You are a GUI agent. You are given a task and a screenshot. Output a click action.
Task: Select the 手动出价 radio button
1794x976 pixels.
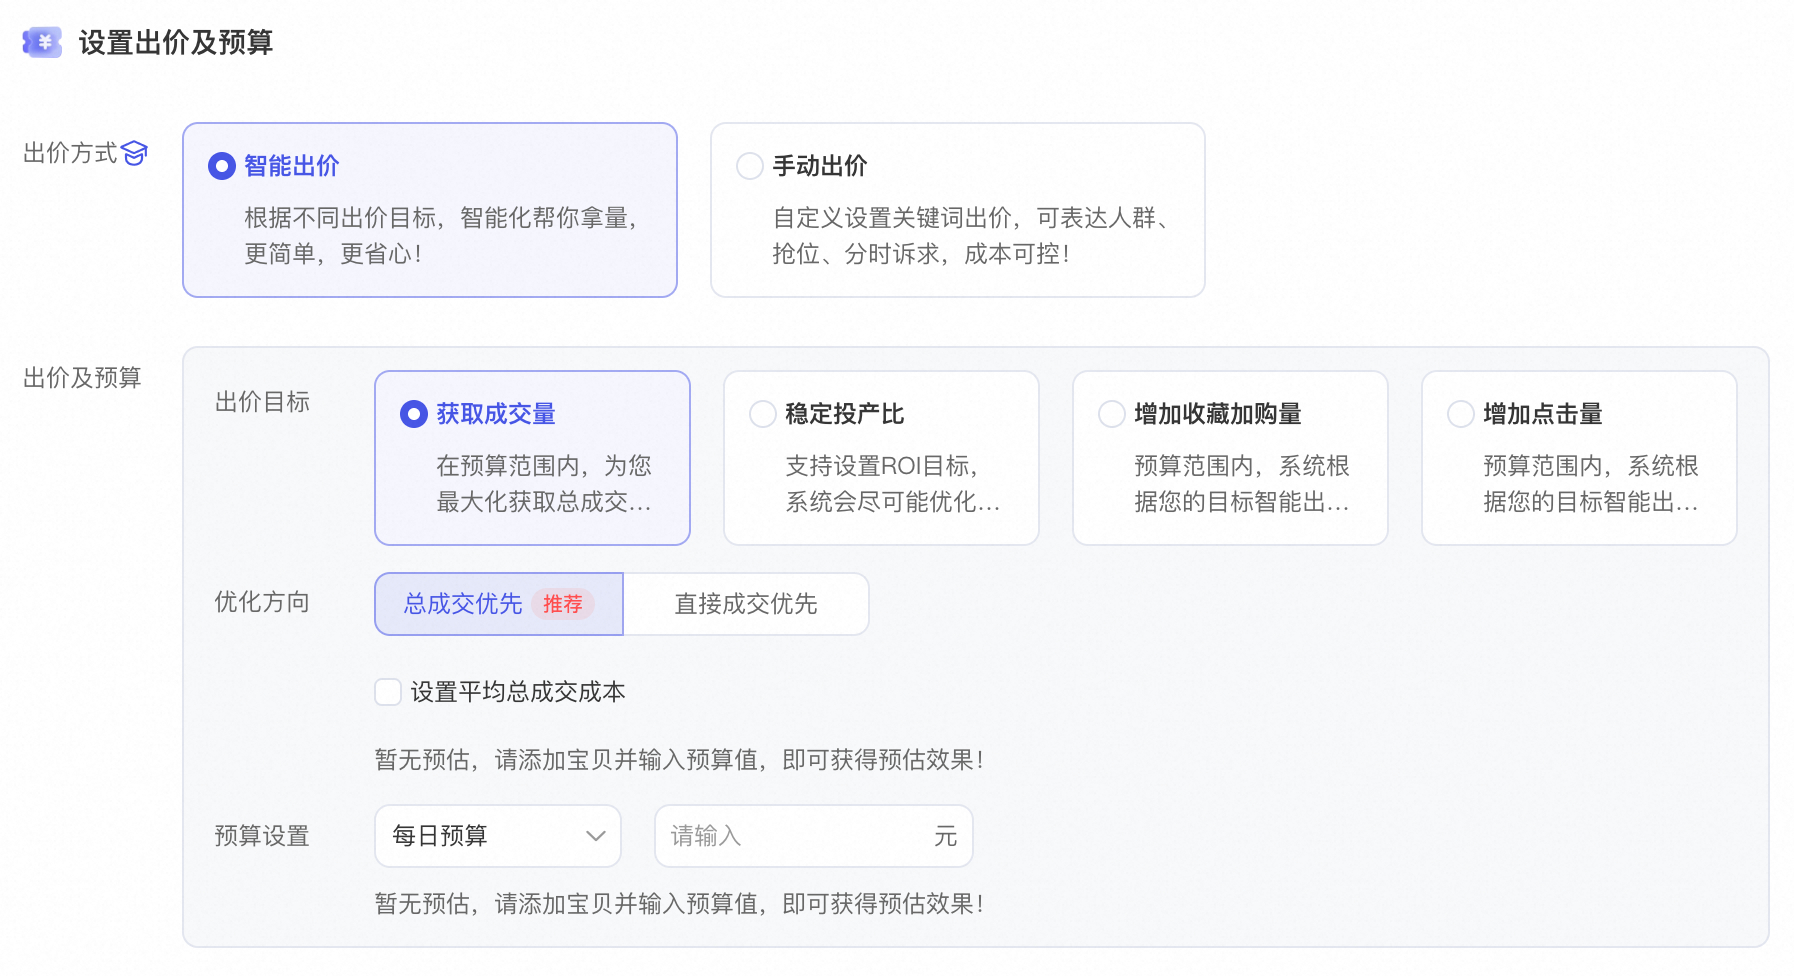point(749,166)
